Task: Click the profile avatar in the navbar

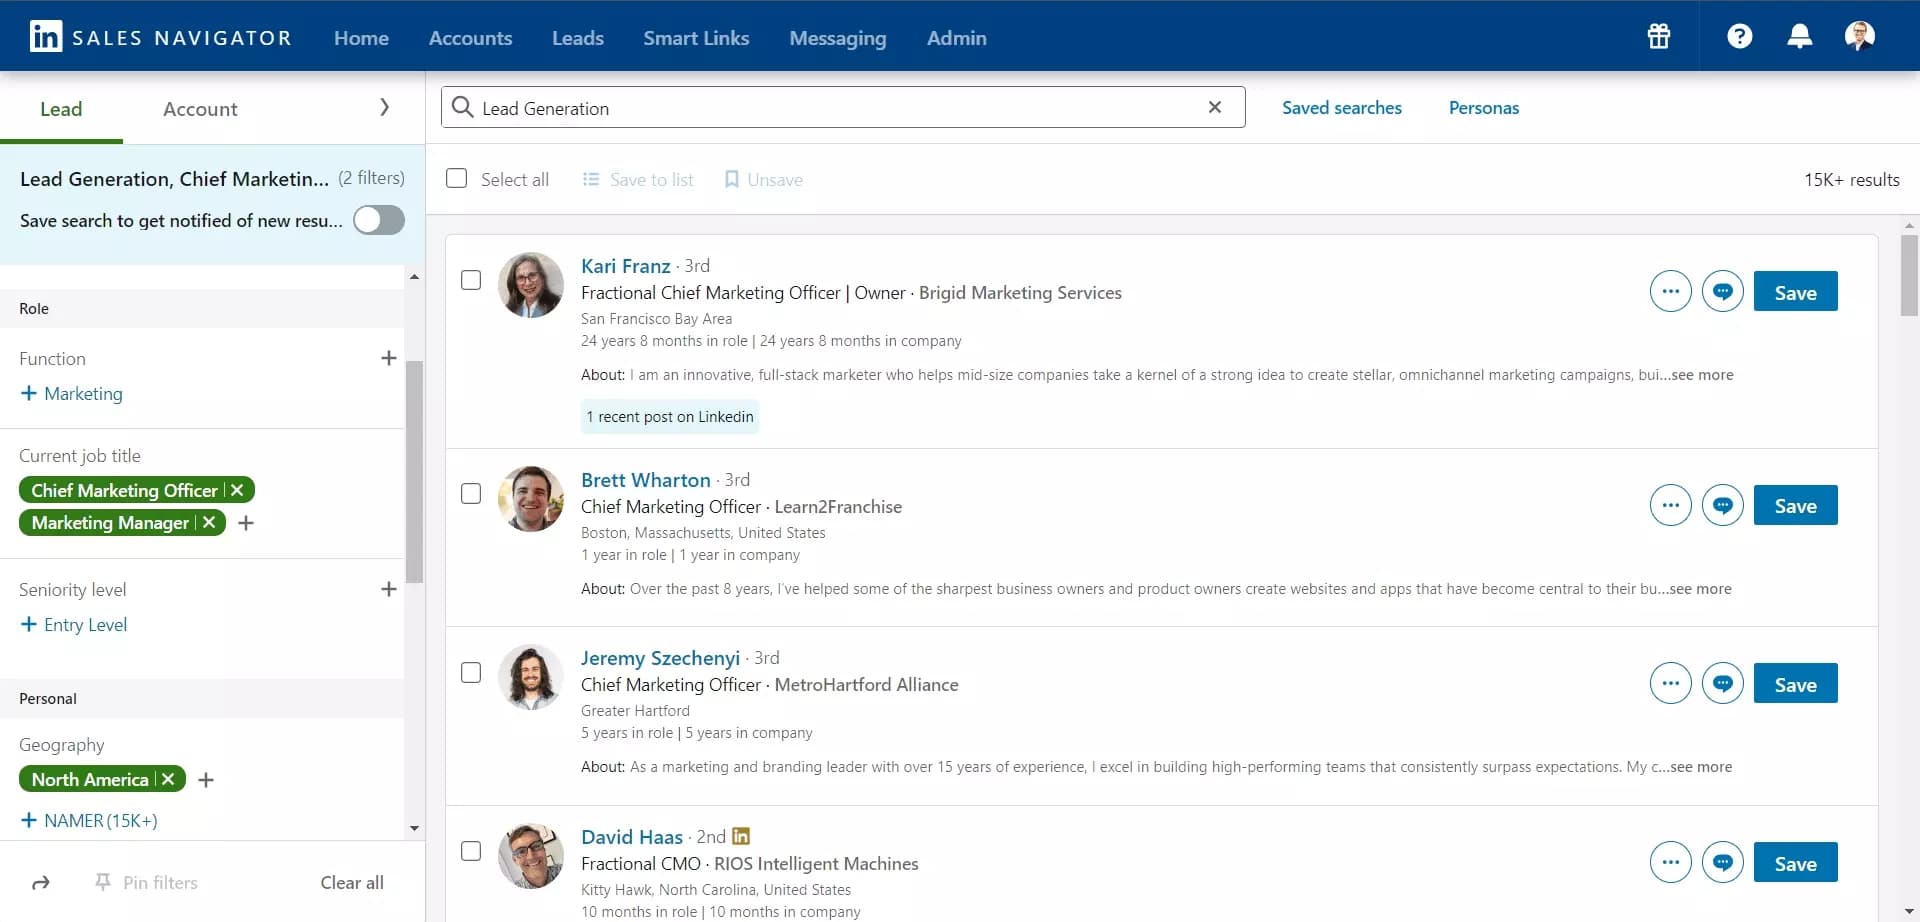Action: pyautogui.click(x=1861, y=36)
